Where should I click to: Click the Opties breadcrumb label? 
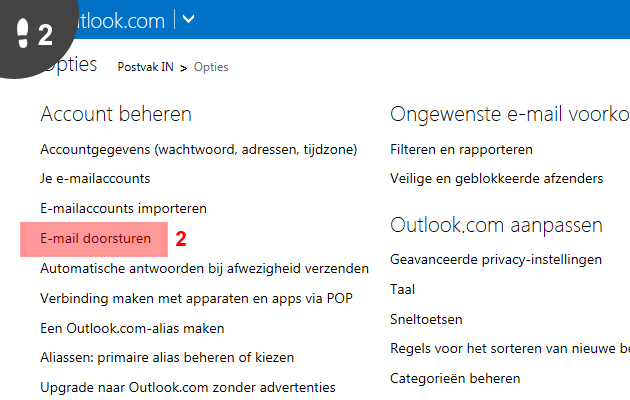(211, 67)
